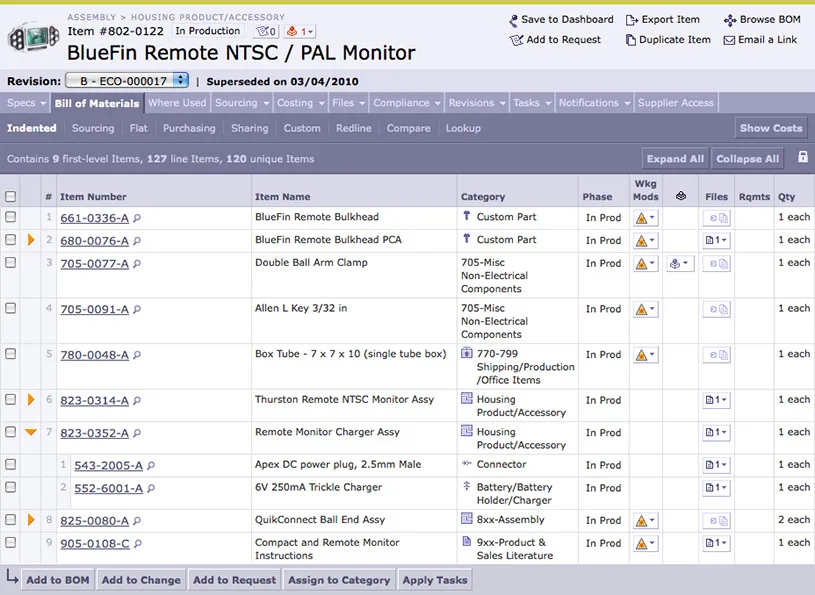Expand the Thurston Remote NTSC Monitor Assy

tap(32, 399)
